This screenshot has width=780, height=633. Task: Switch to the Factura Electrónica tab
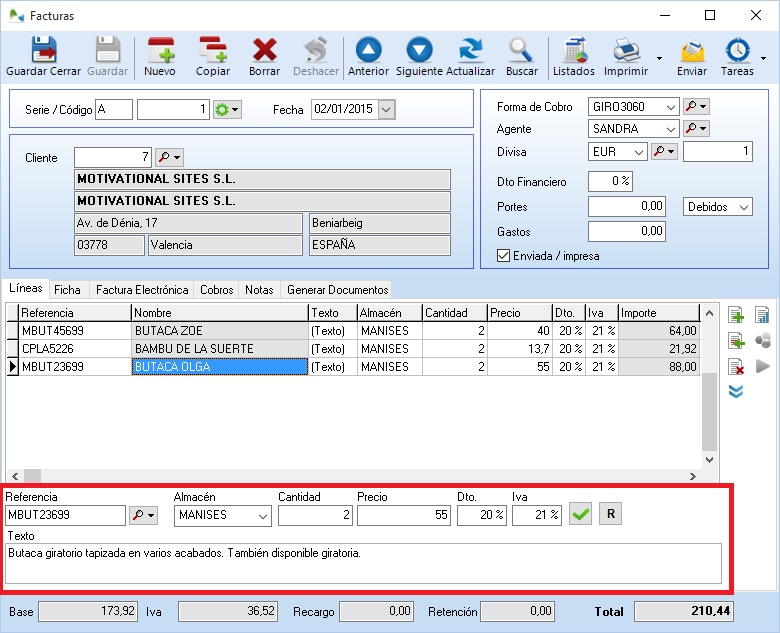[141, 290]
